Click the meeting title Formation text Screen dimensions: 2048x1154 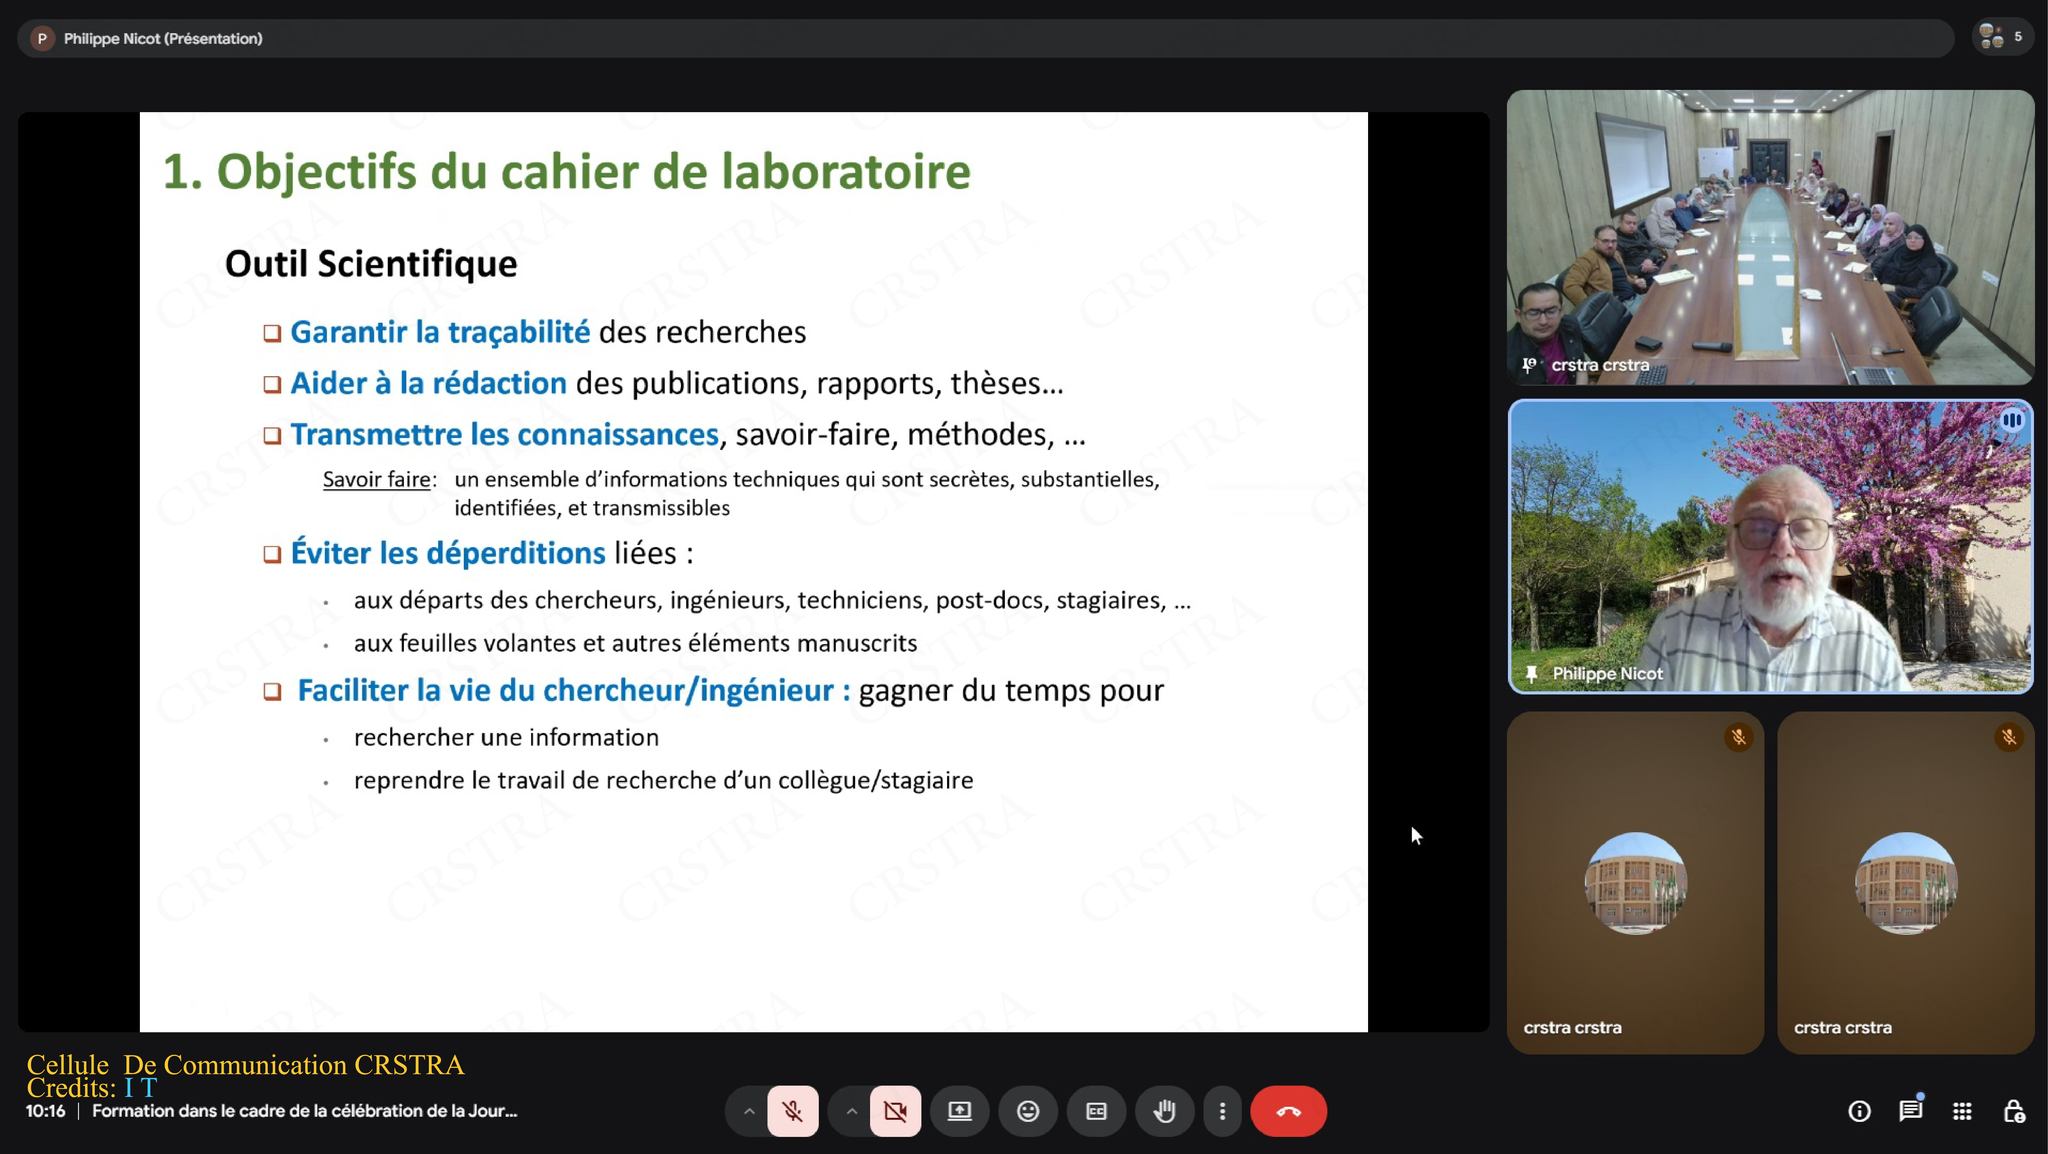point(304,1111)
